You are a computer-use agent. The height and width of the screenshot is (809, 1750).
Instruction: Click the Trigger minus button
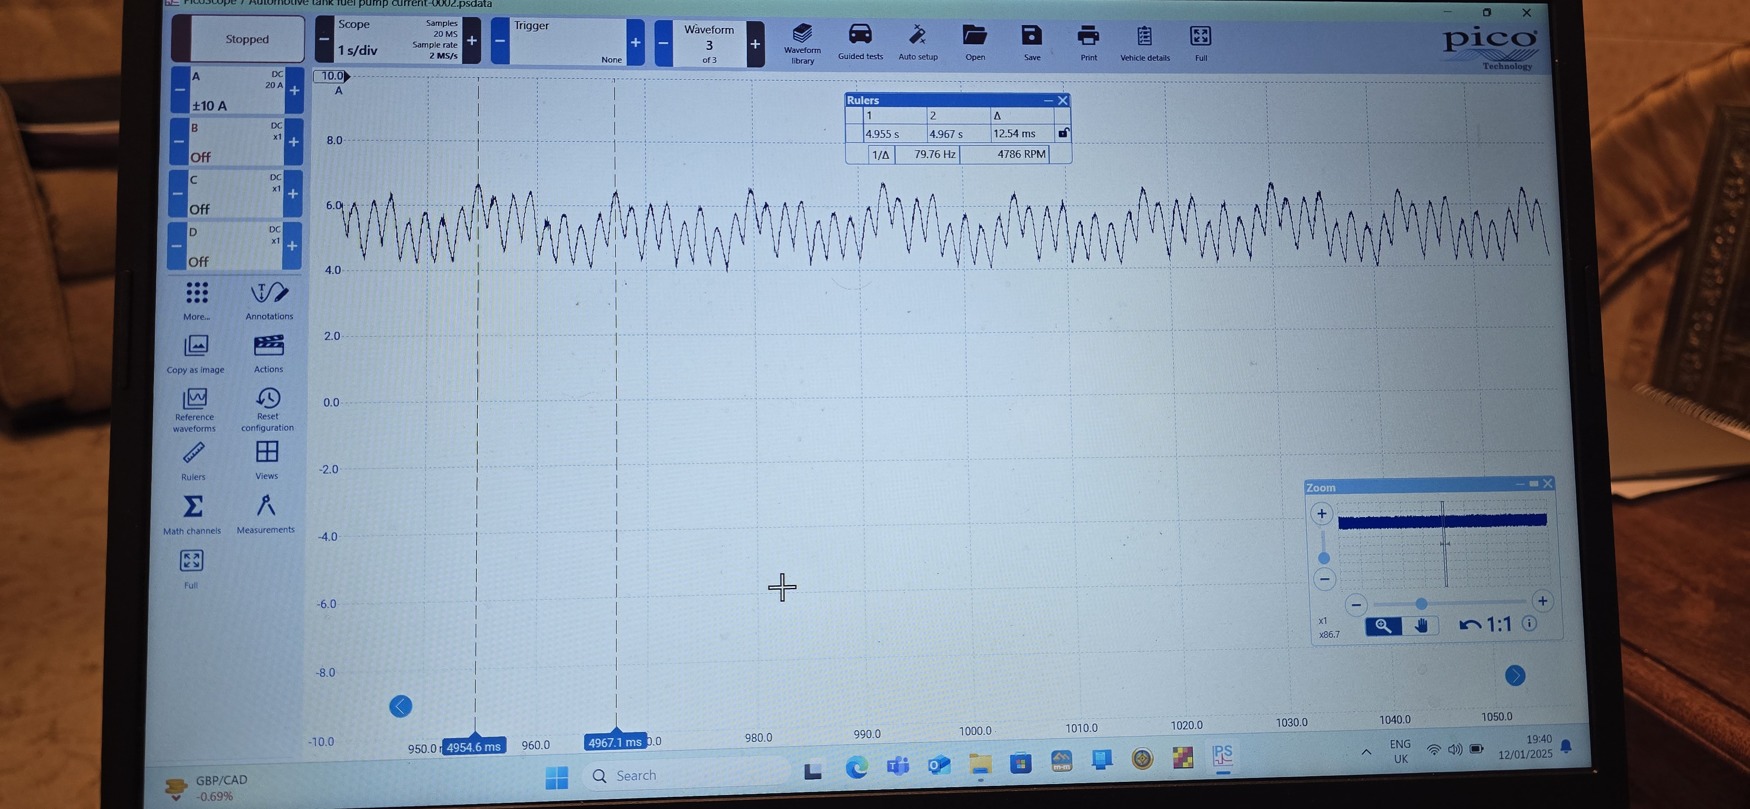499,41
